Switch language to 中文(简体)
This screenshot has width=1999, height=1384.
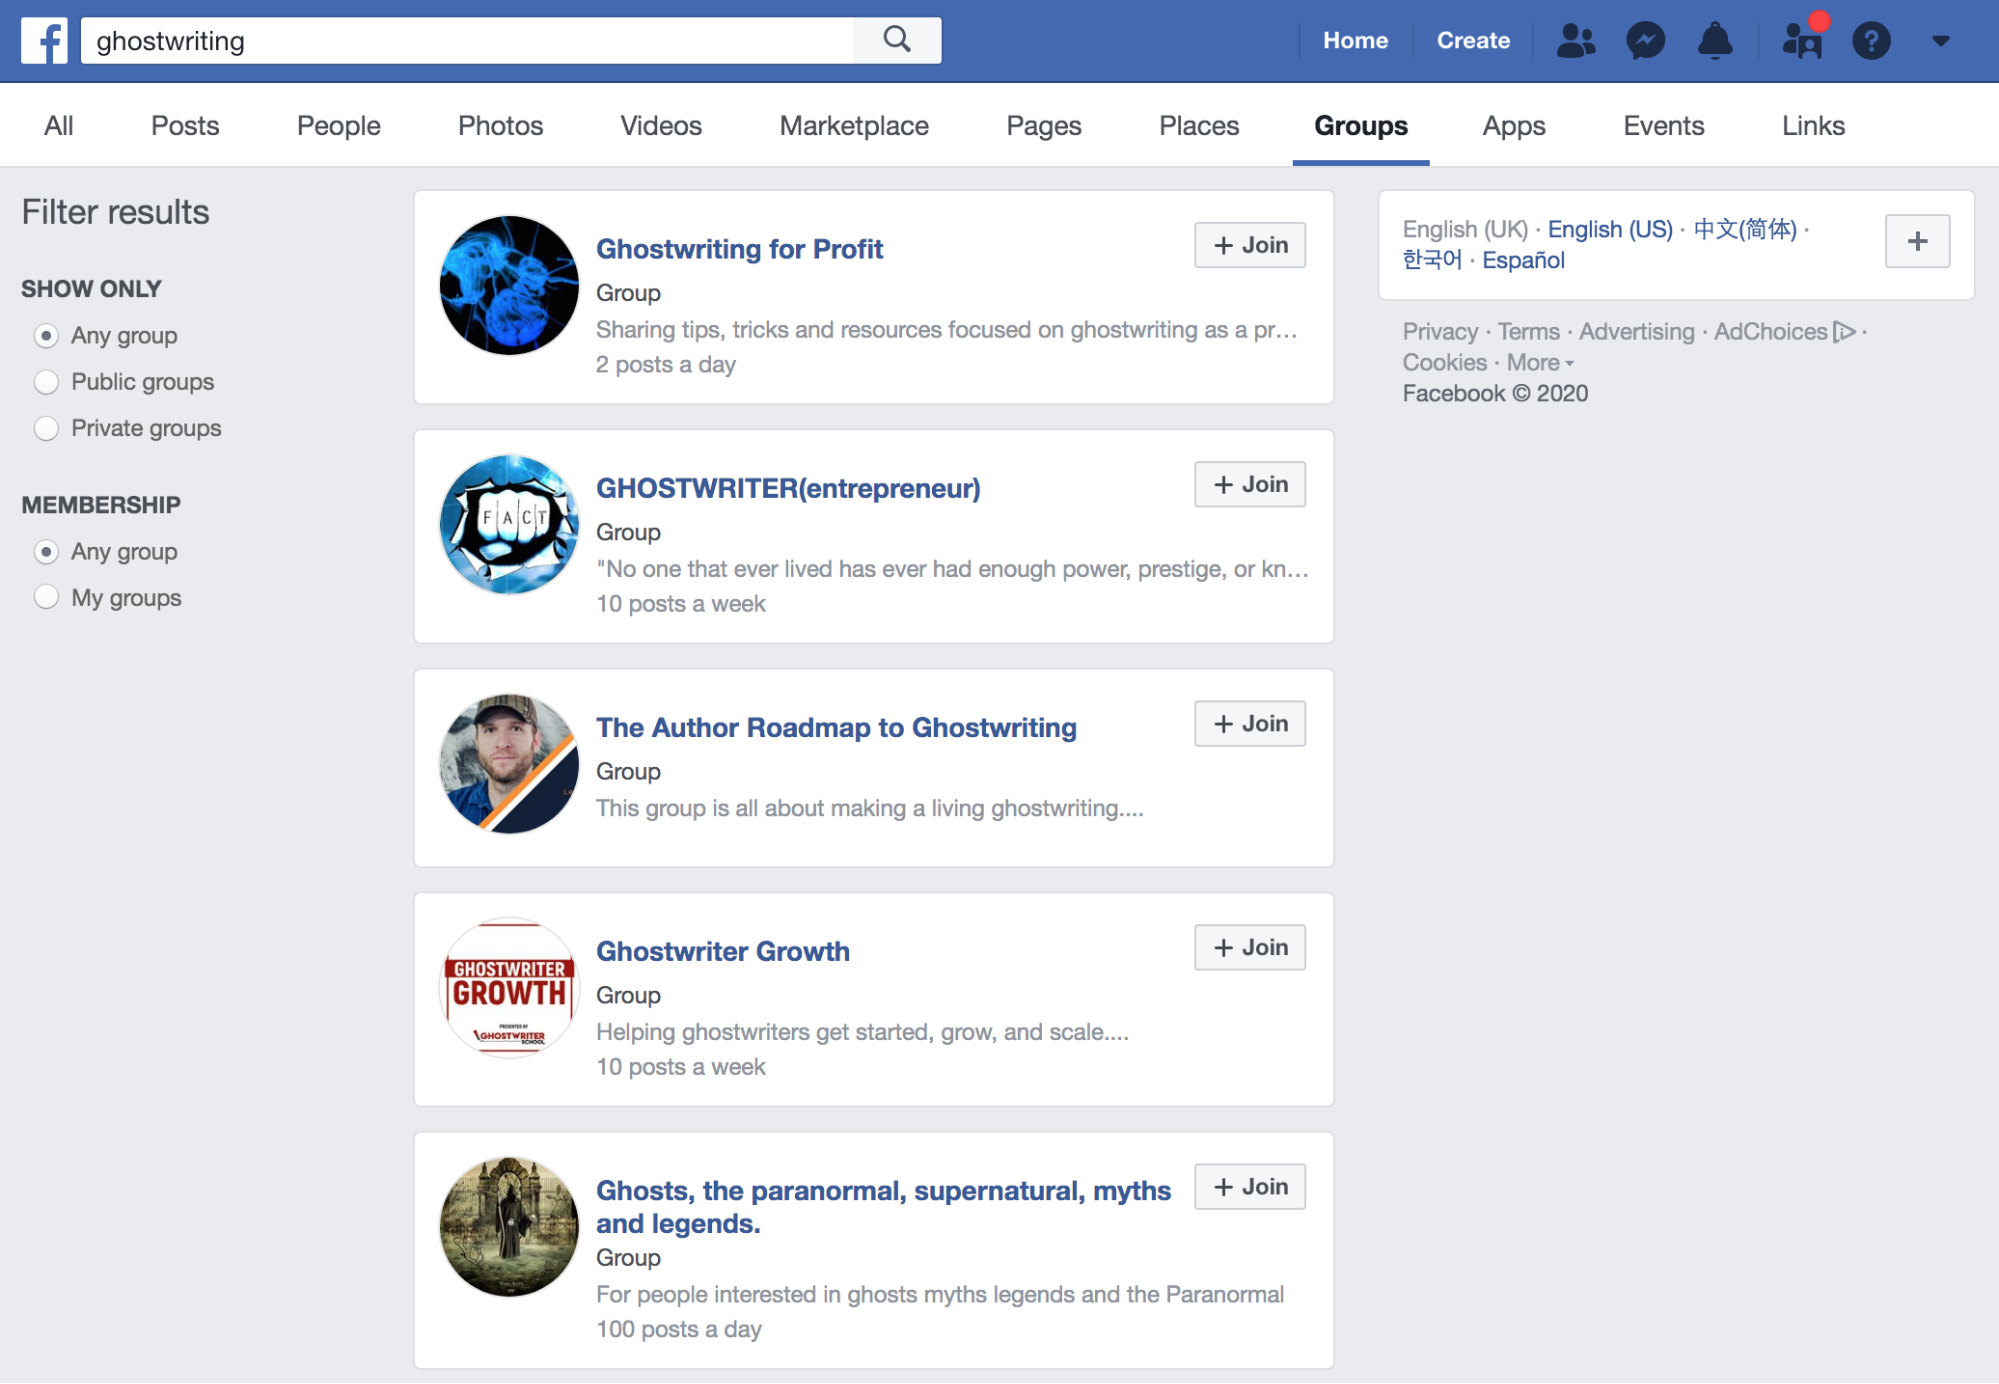tap(1745, 230)
